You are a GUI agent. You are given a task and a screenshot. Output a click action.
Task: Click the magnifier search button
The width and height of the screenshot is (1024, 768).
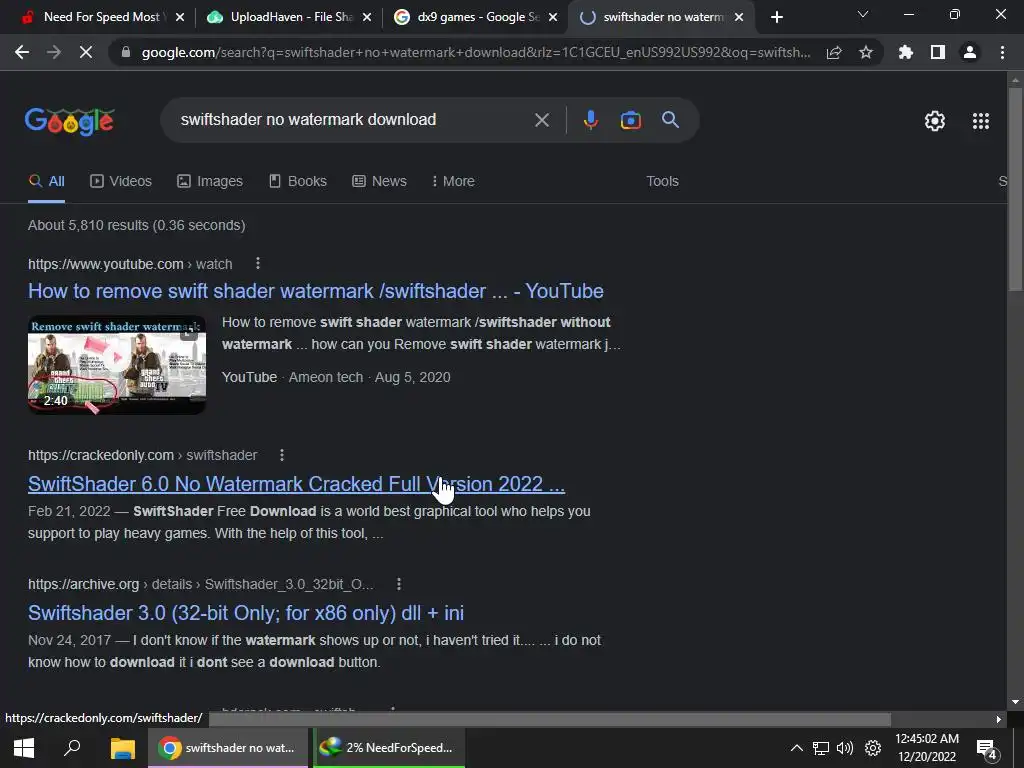tap(670, 120)
